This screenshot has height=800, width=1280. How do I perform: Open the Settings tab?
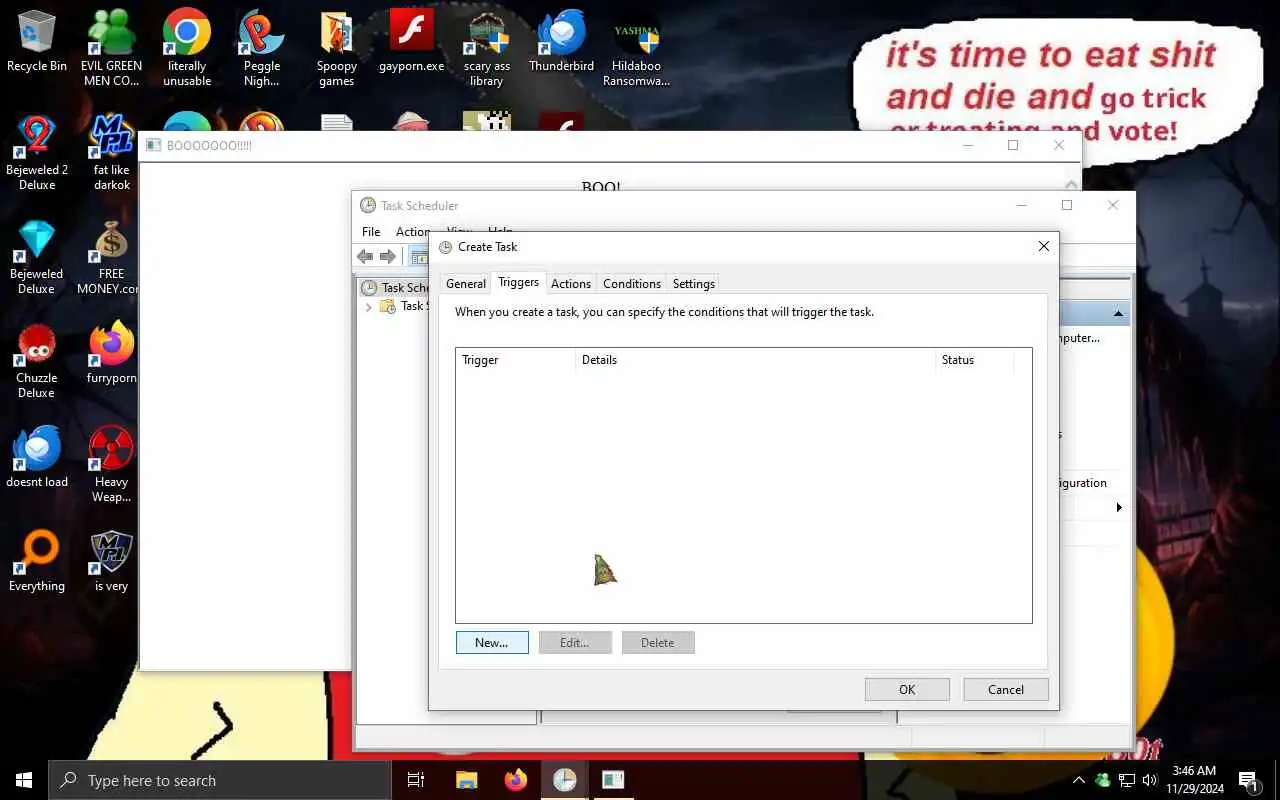pyautogui.click(x=694, y=284)
